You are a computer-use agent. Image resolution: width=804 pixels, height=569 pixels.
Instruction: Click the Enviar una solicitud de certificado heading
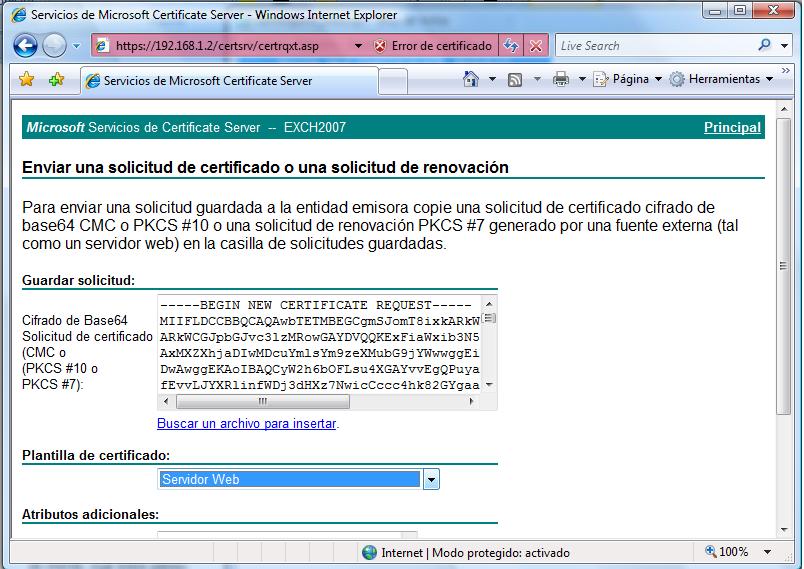click(x=265, y=168)
